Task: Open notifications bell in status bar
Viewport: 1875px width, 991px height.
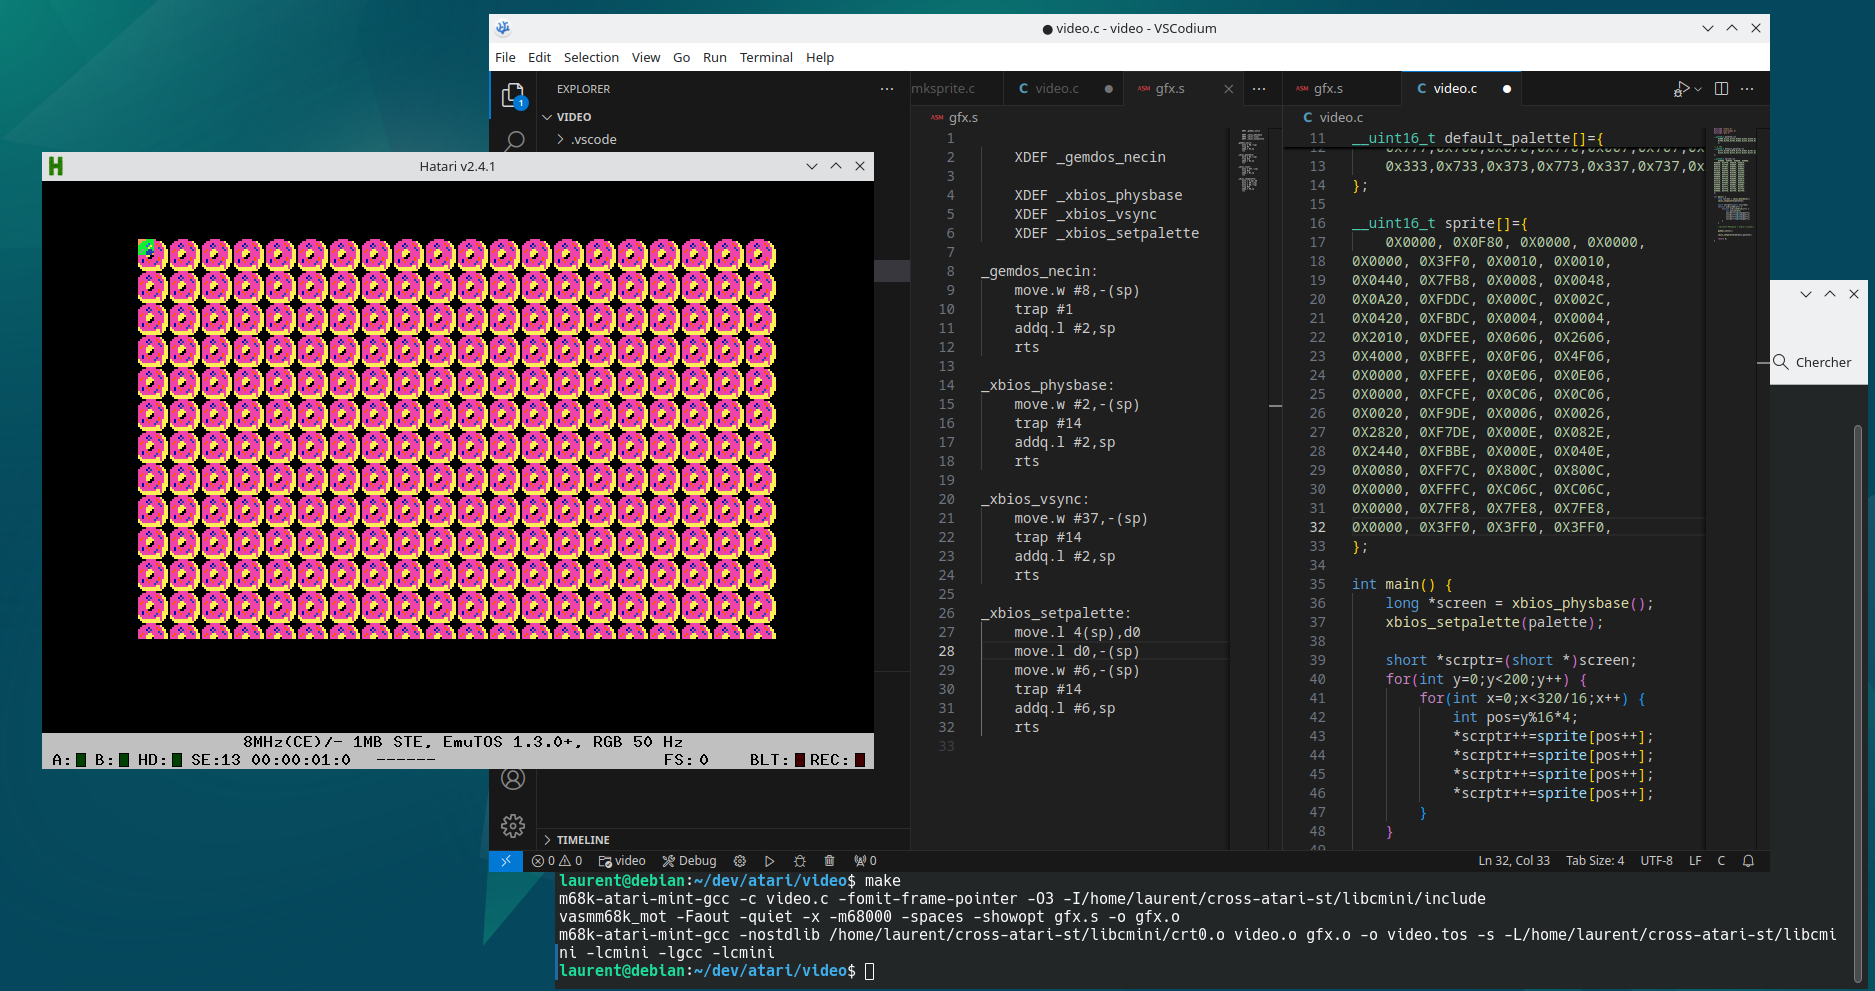Action: 1748,861
